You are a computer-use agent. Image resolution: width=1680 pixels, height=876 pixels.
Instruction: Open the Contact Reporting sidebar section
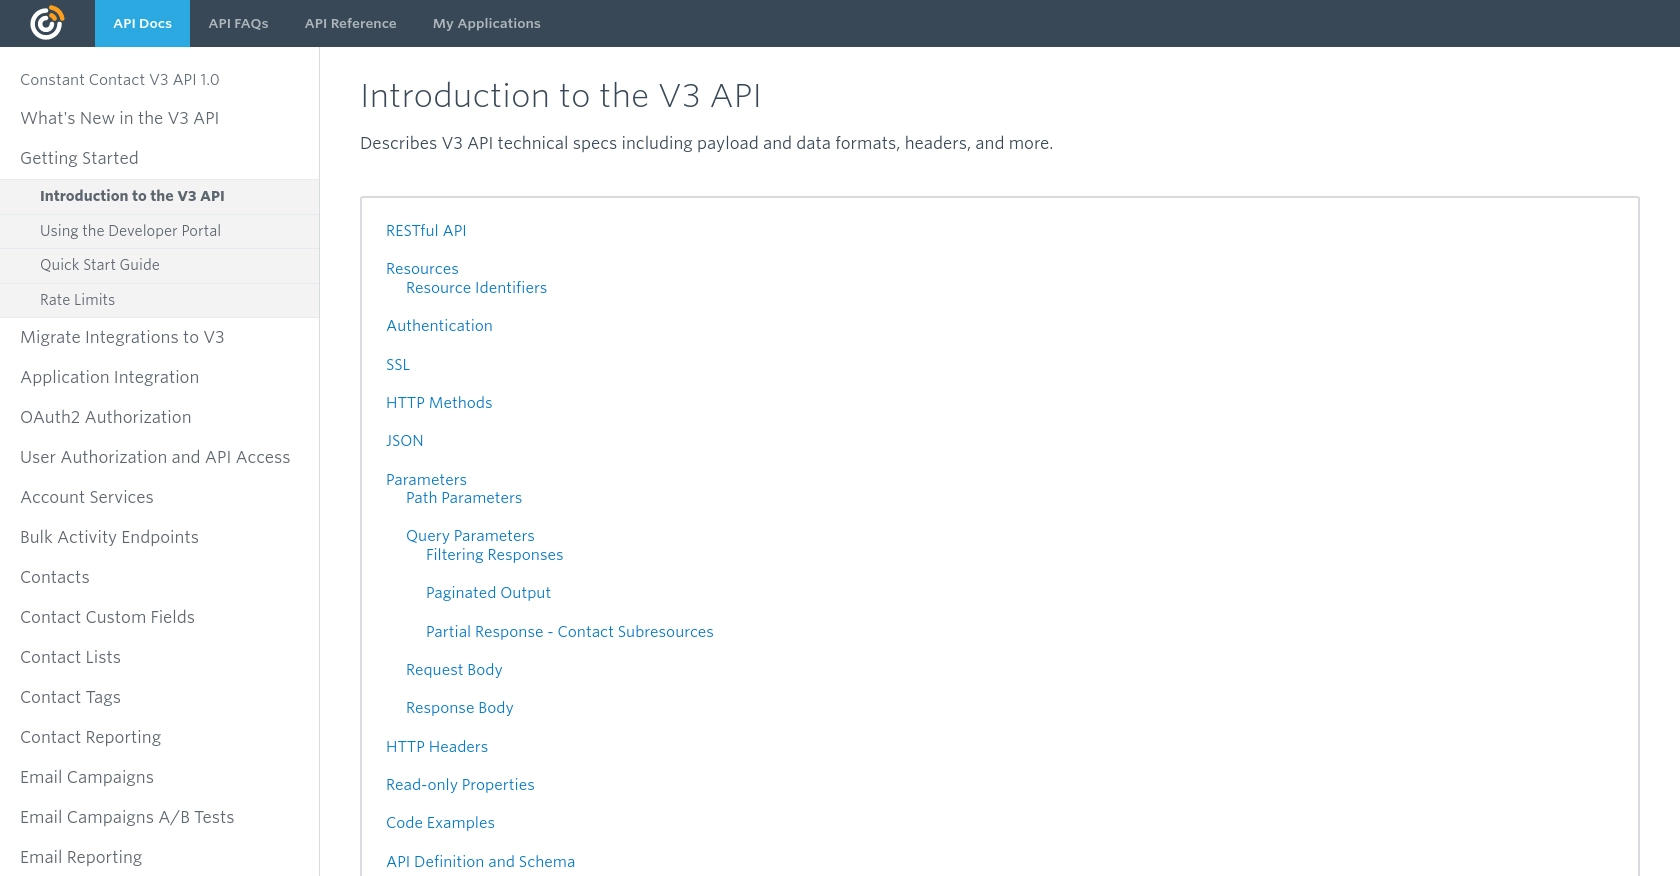pos(90,738)
